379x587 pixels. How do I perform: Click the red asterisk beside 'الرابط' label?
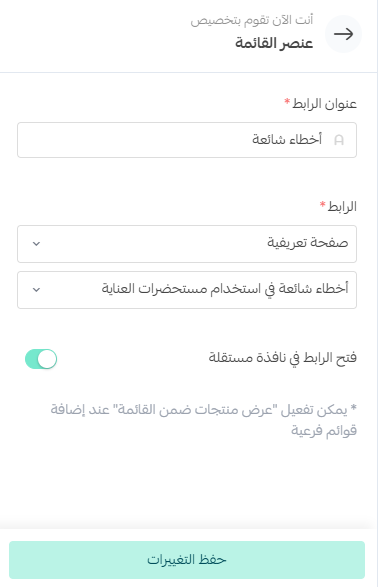322,204
